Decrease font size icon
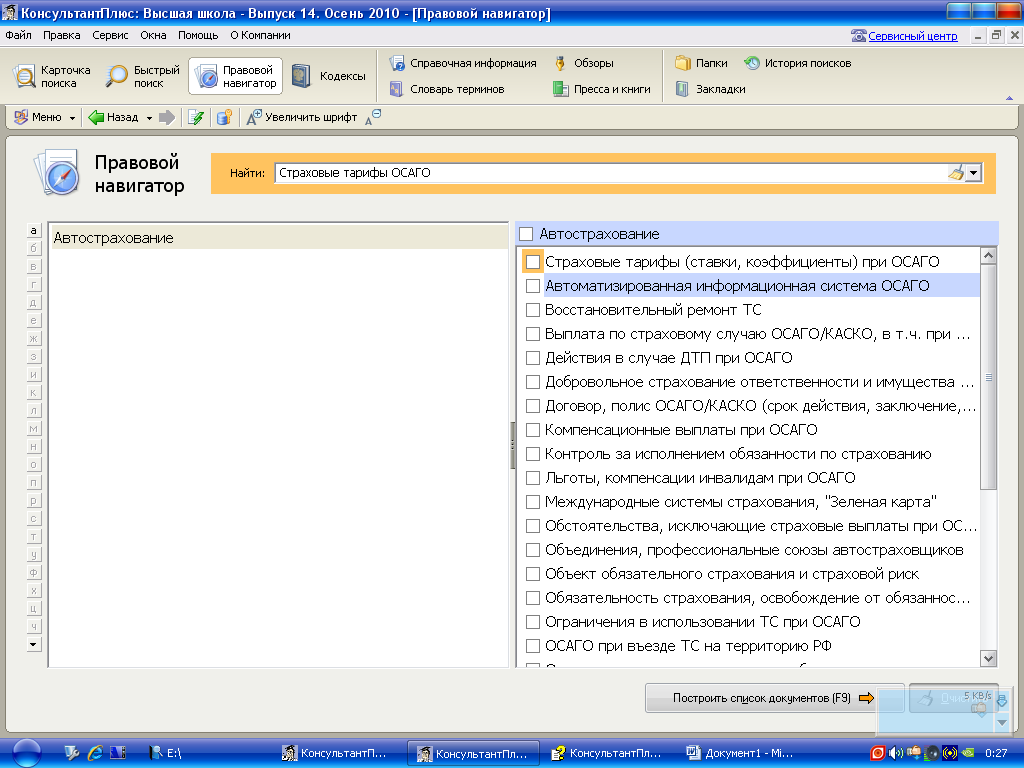 click(x=373, y=118)
